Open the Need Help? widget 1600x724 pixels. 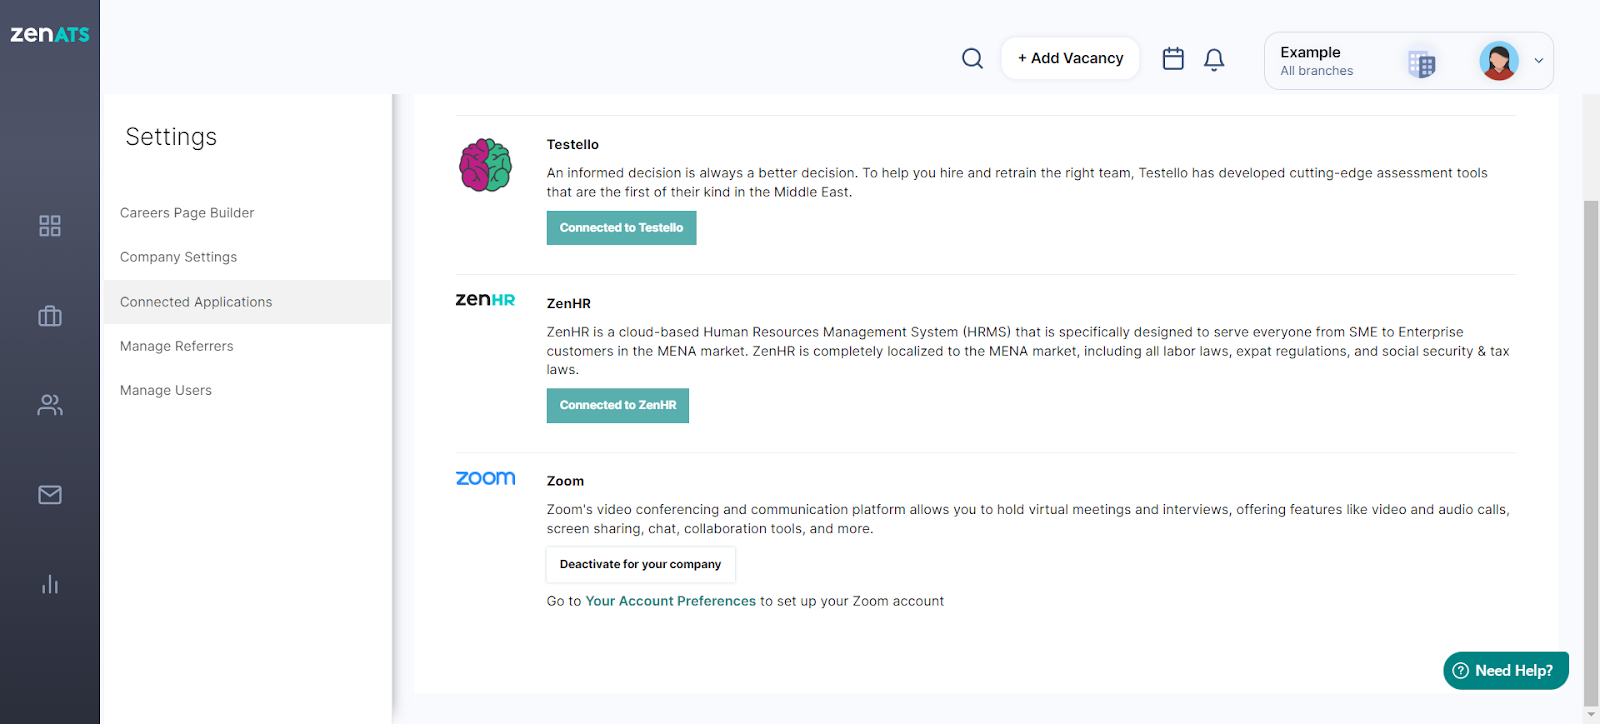pyautogui.click(x=1505, y=671)
